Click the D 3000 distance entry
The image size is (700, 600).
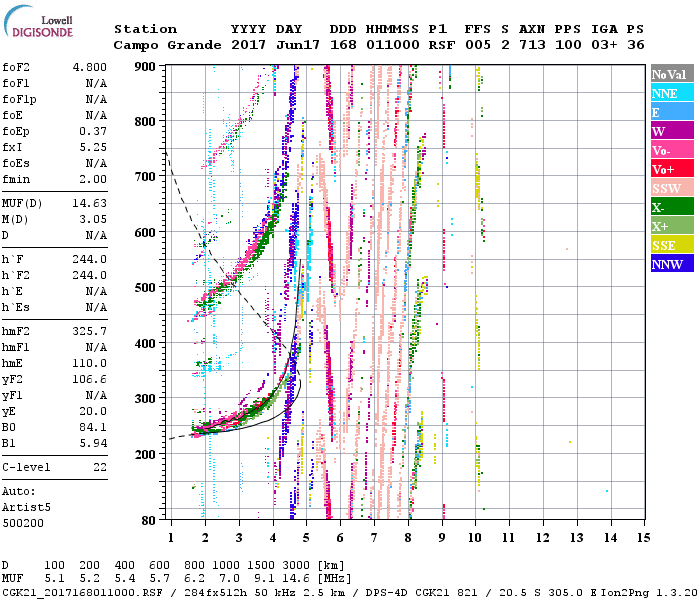pos(296,566)
